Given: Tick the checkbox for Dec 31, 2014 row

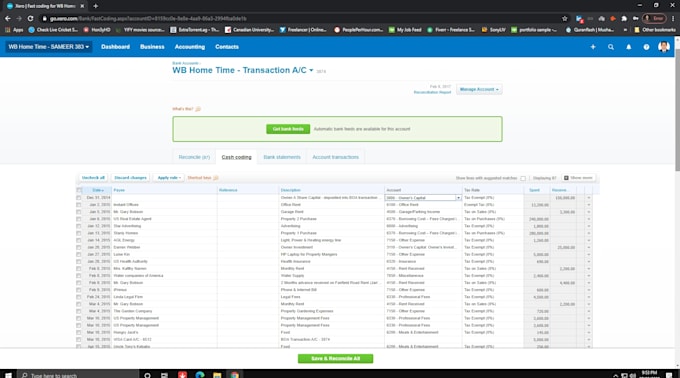Looking at the screenshot, I should (x=78, y=198).
